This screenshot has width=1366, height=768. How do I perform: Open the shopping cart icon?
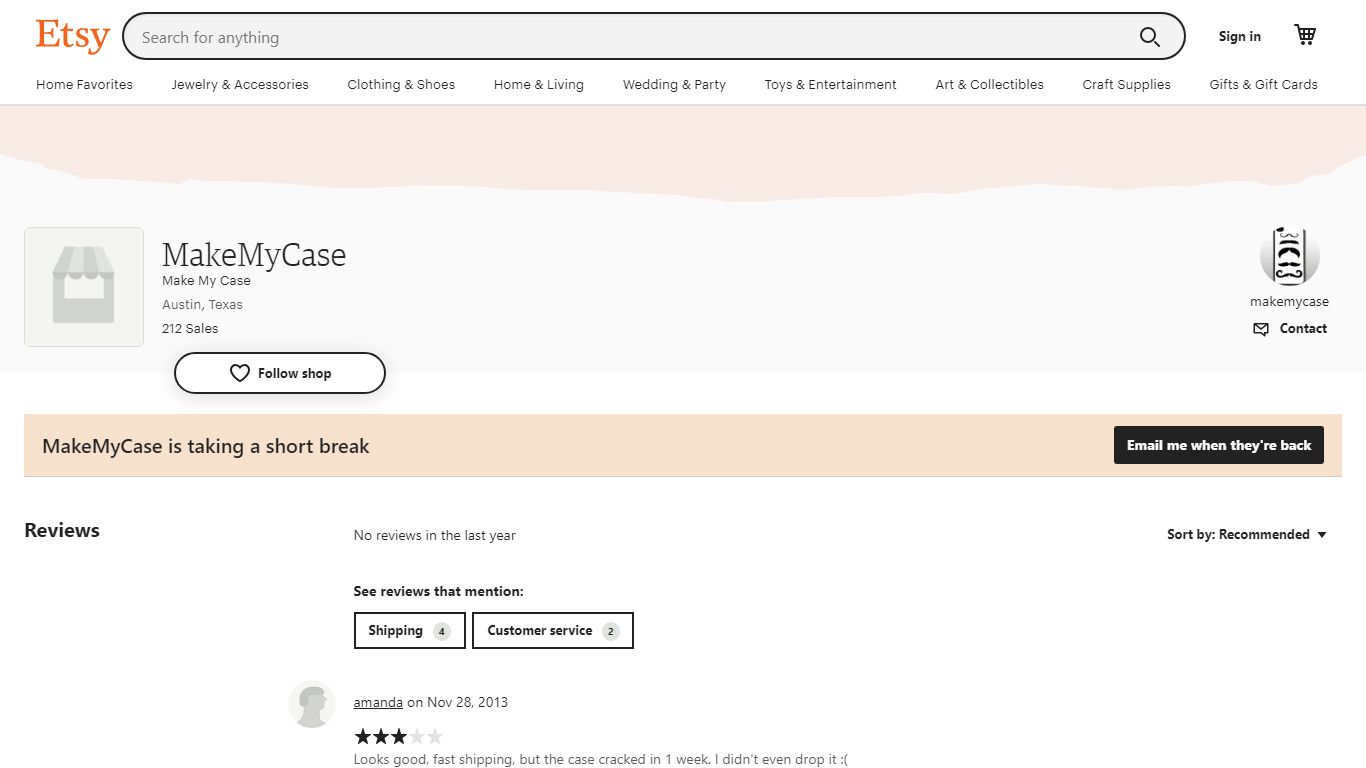coord(1305,35)
